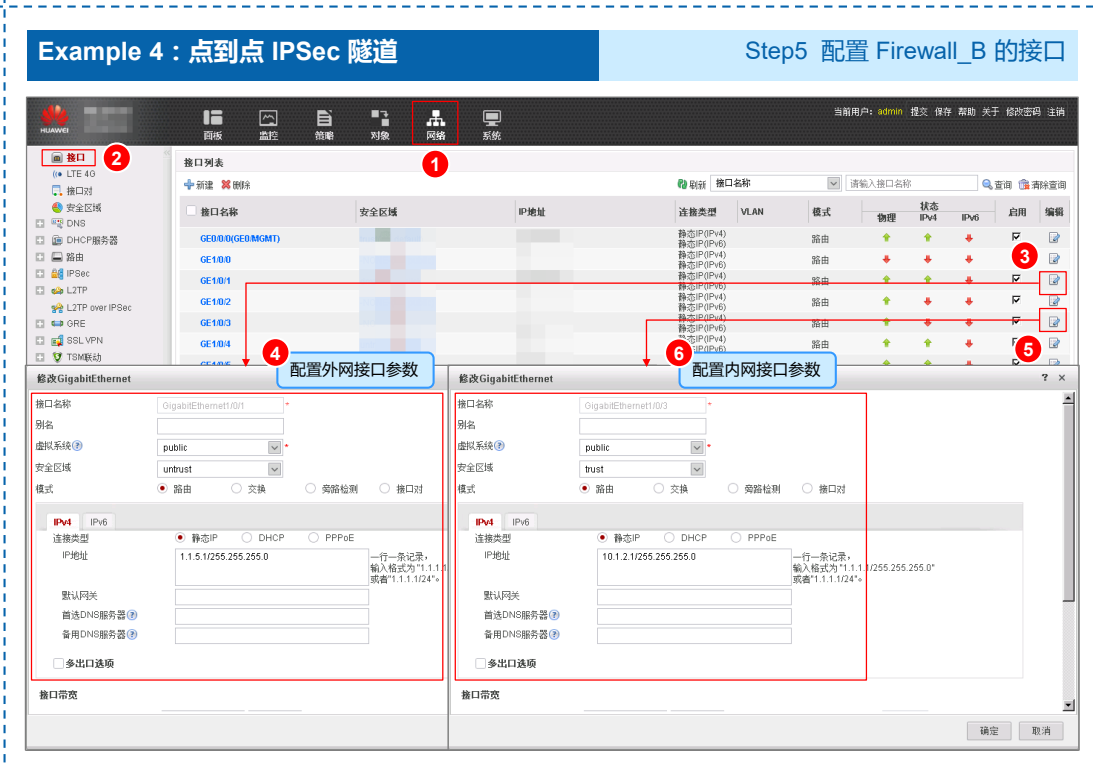Click the 新建 plus icon above interface list
Screen dimensions: 1093x765
click(x=189, y=185)
